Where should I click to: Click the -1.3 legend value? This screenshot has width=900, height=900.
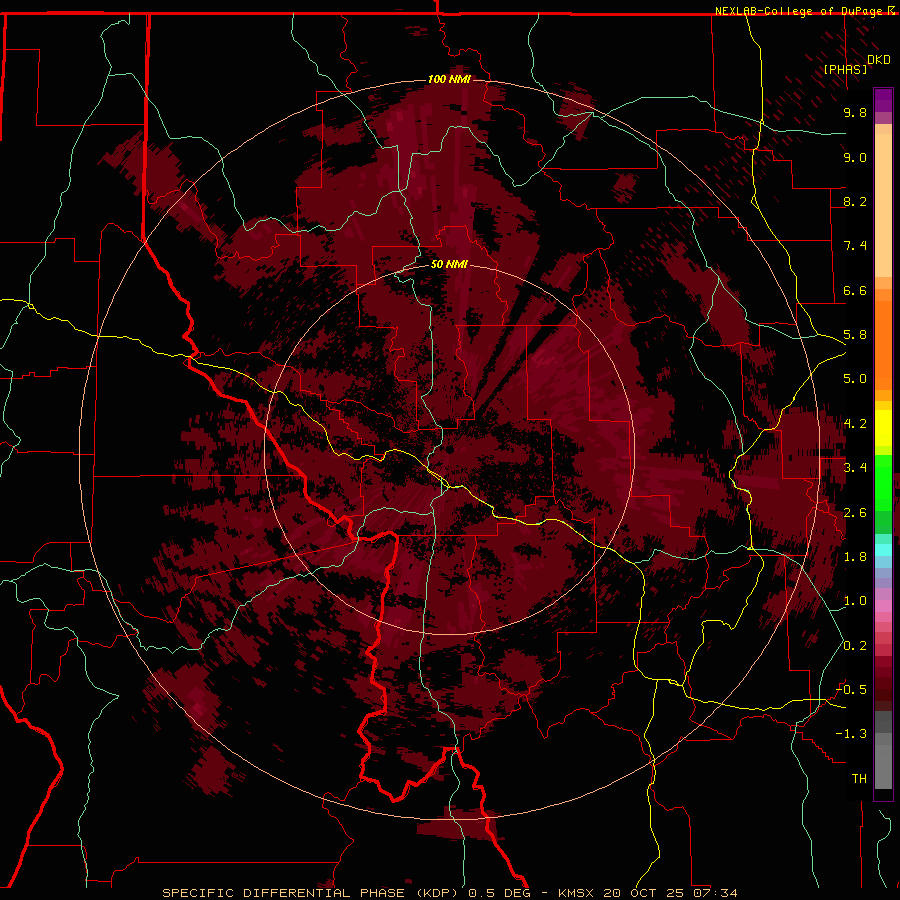pyautogui.click(x=851, y=734)
